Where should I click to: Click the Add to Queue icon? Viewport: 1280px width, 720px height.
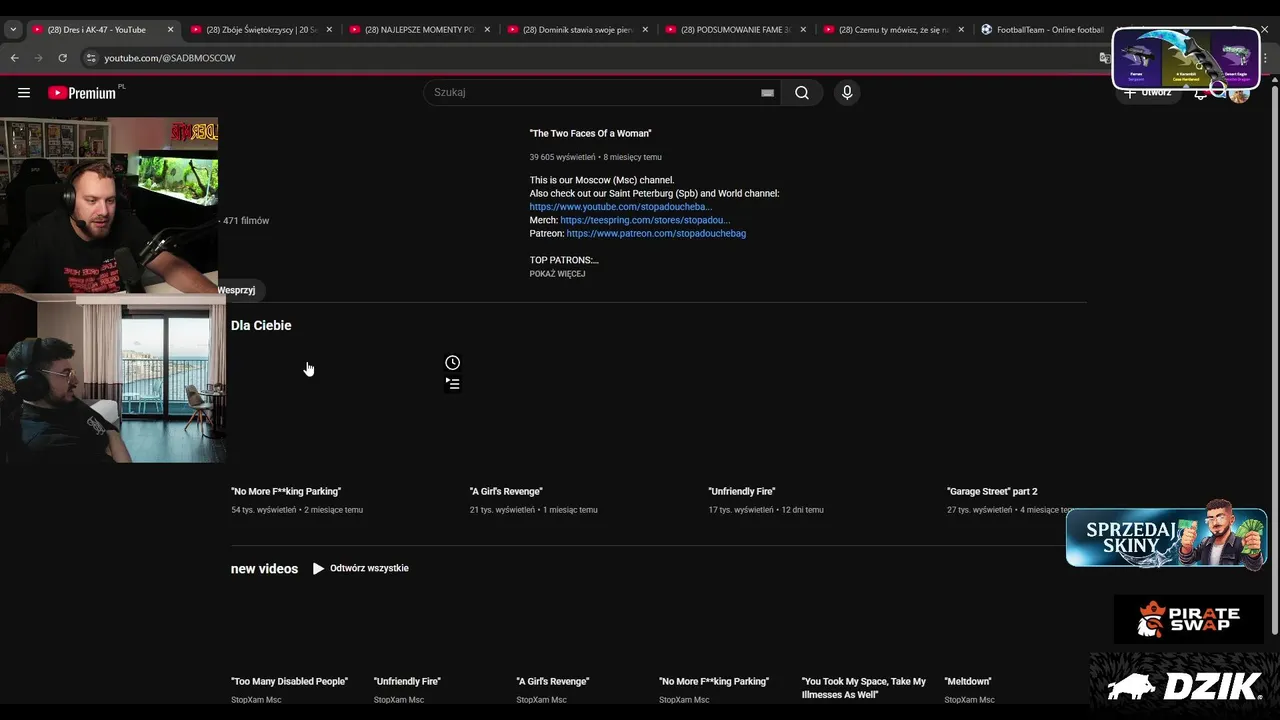453,384
